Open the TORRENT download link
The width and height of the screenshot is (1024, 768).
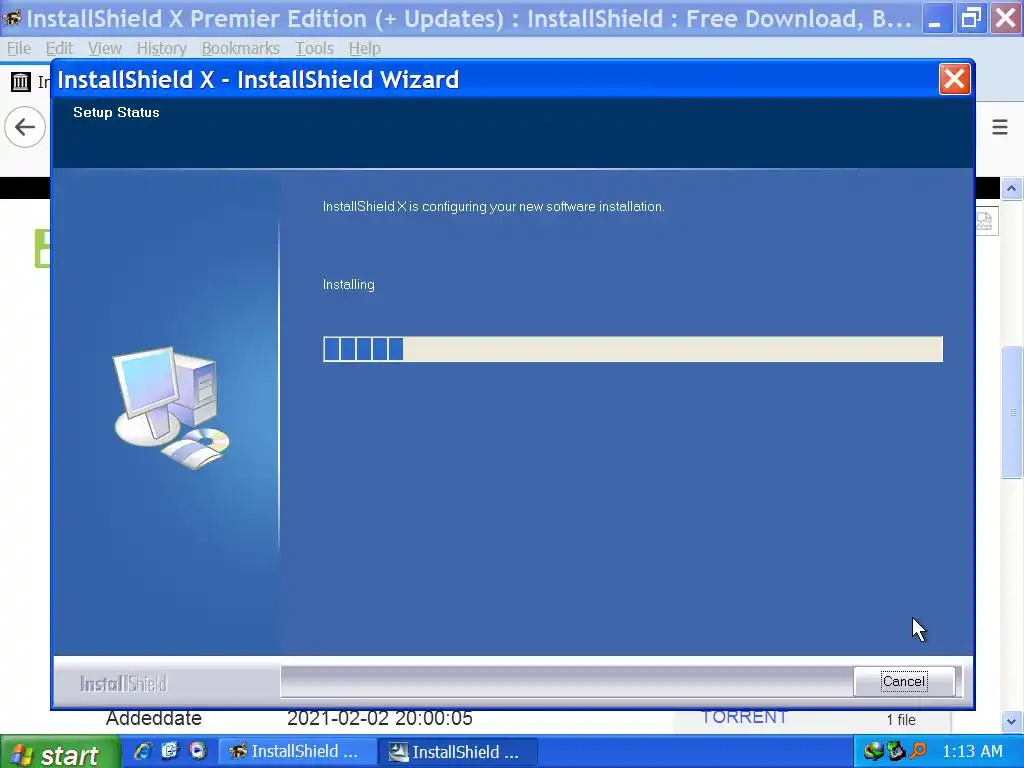(x=744, y=716)
